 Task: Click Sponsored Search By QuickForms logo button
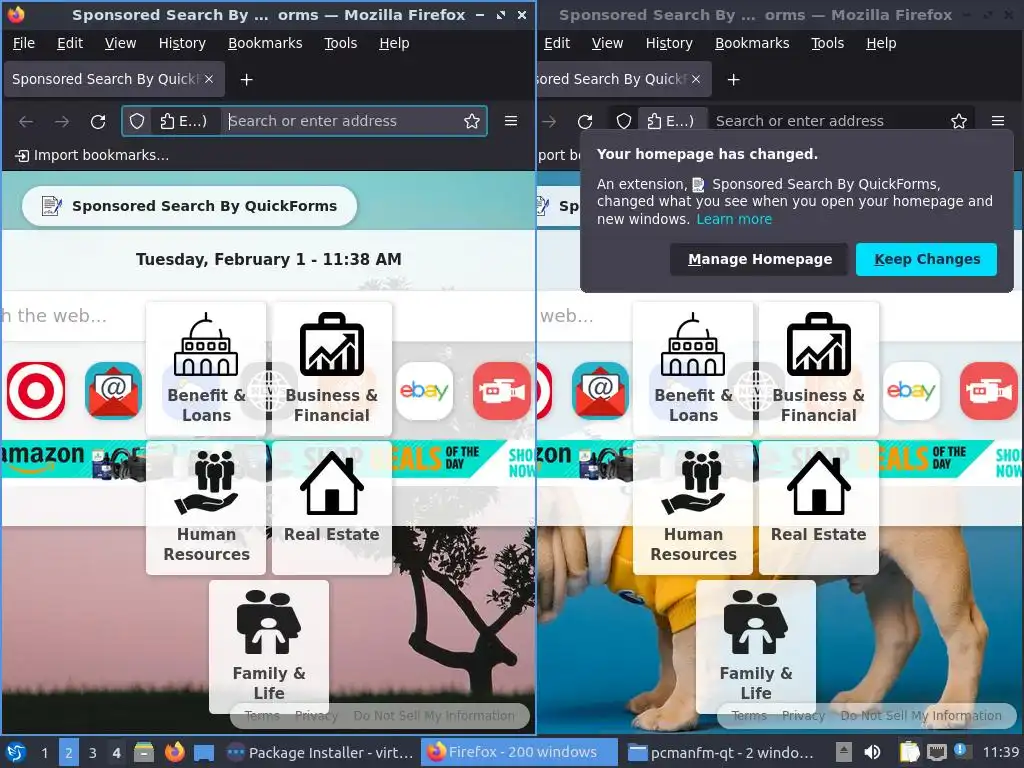point(189,206)
